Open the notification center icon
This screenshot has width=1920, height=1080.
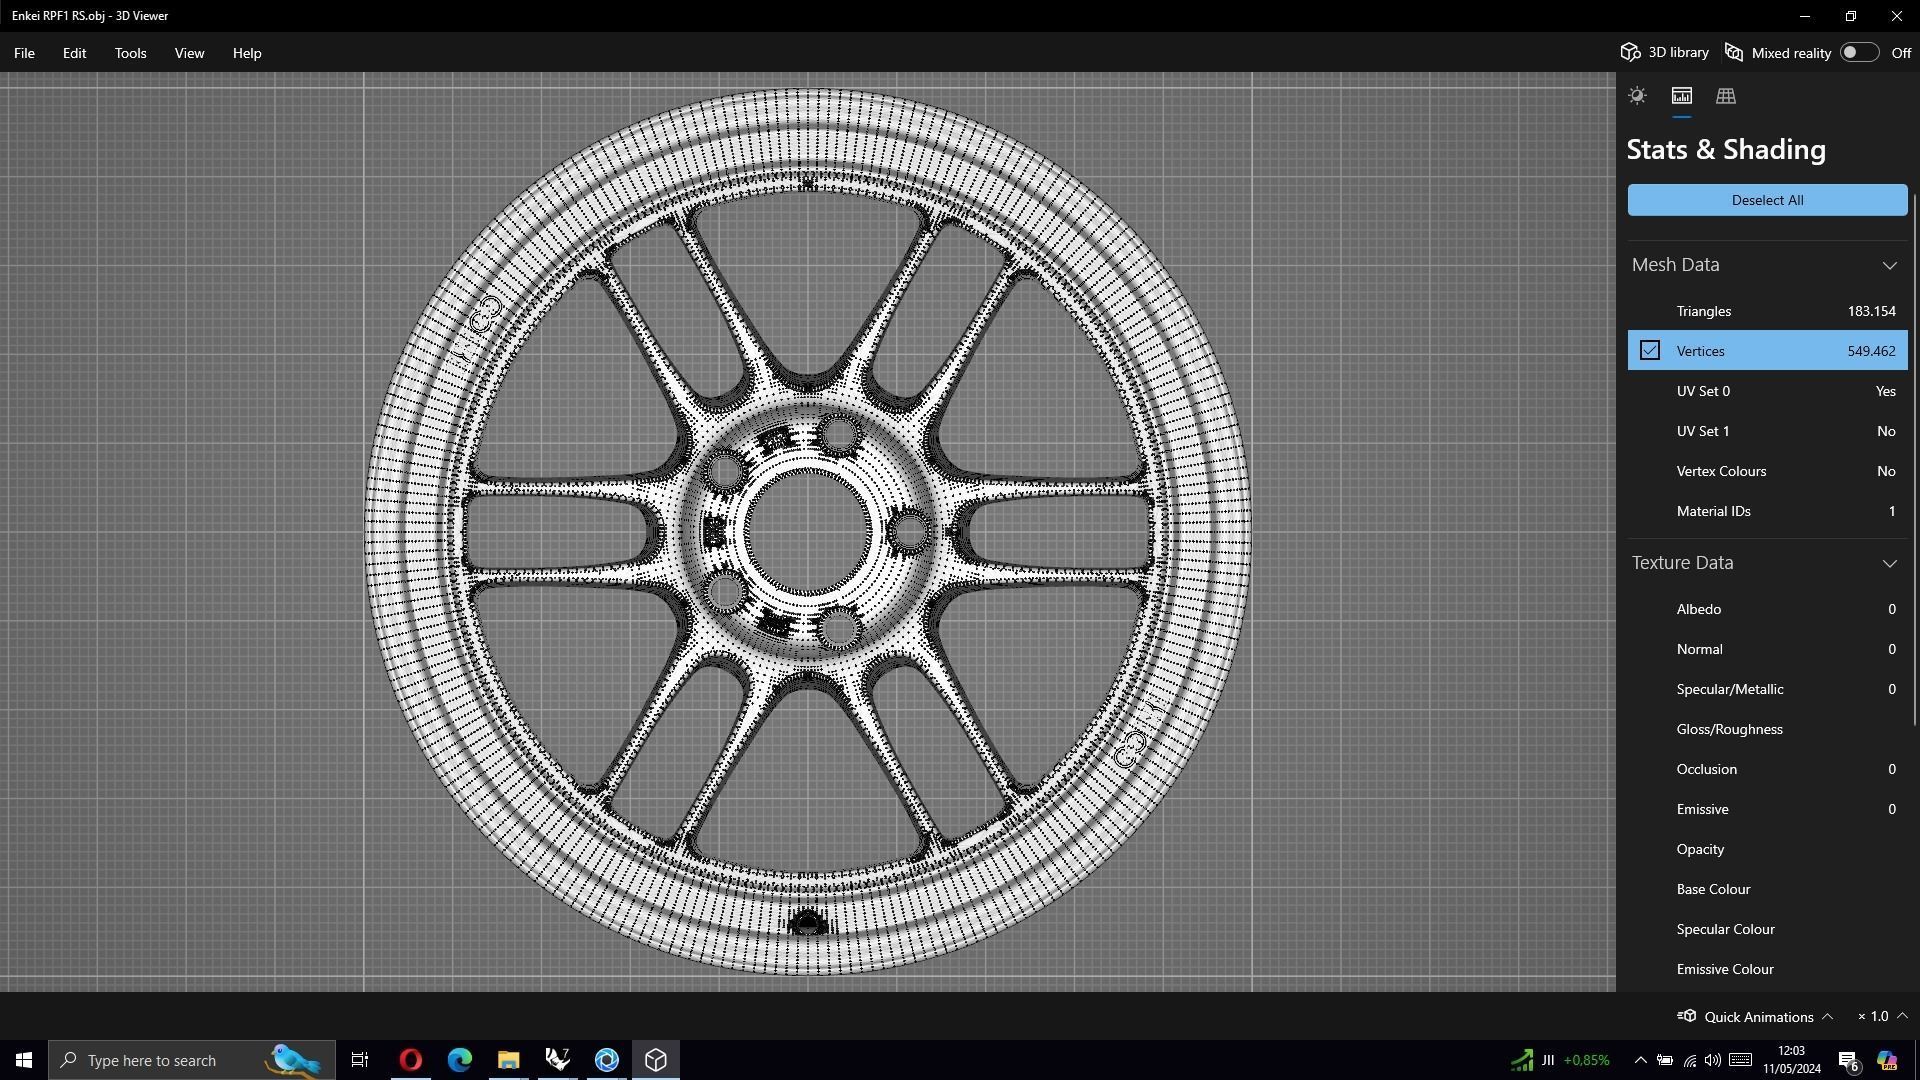1849,1060
